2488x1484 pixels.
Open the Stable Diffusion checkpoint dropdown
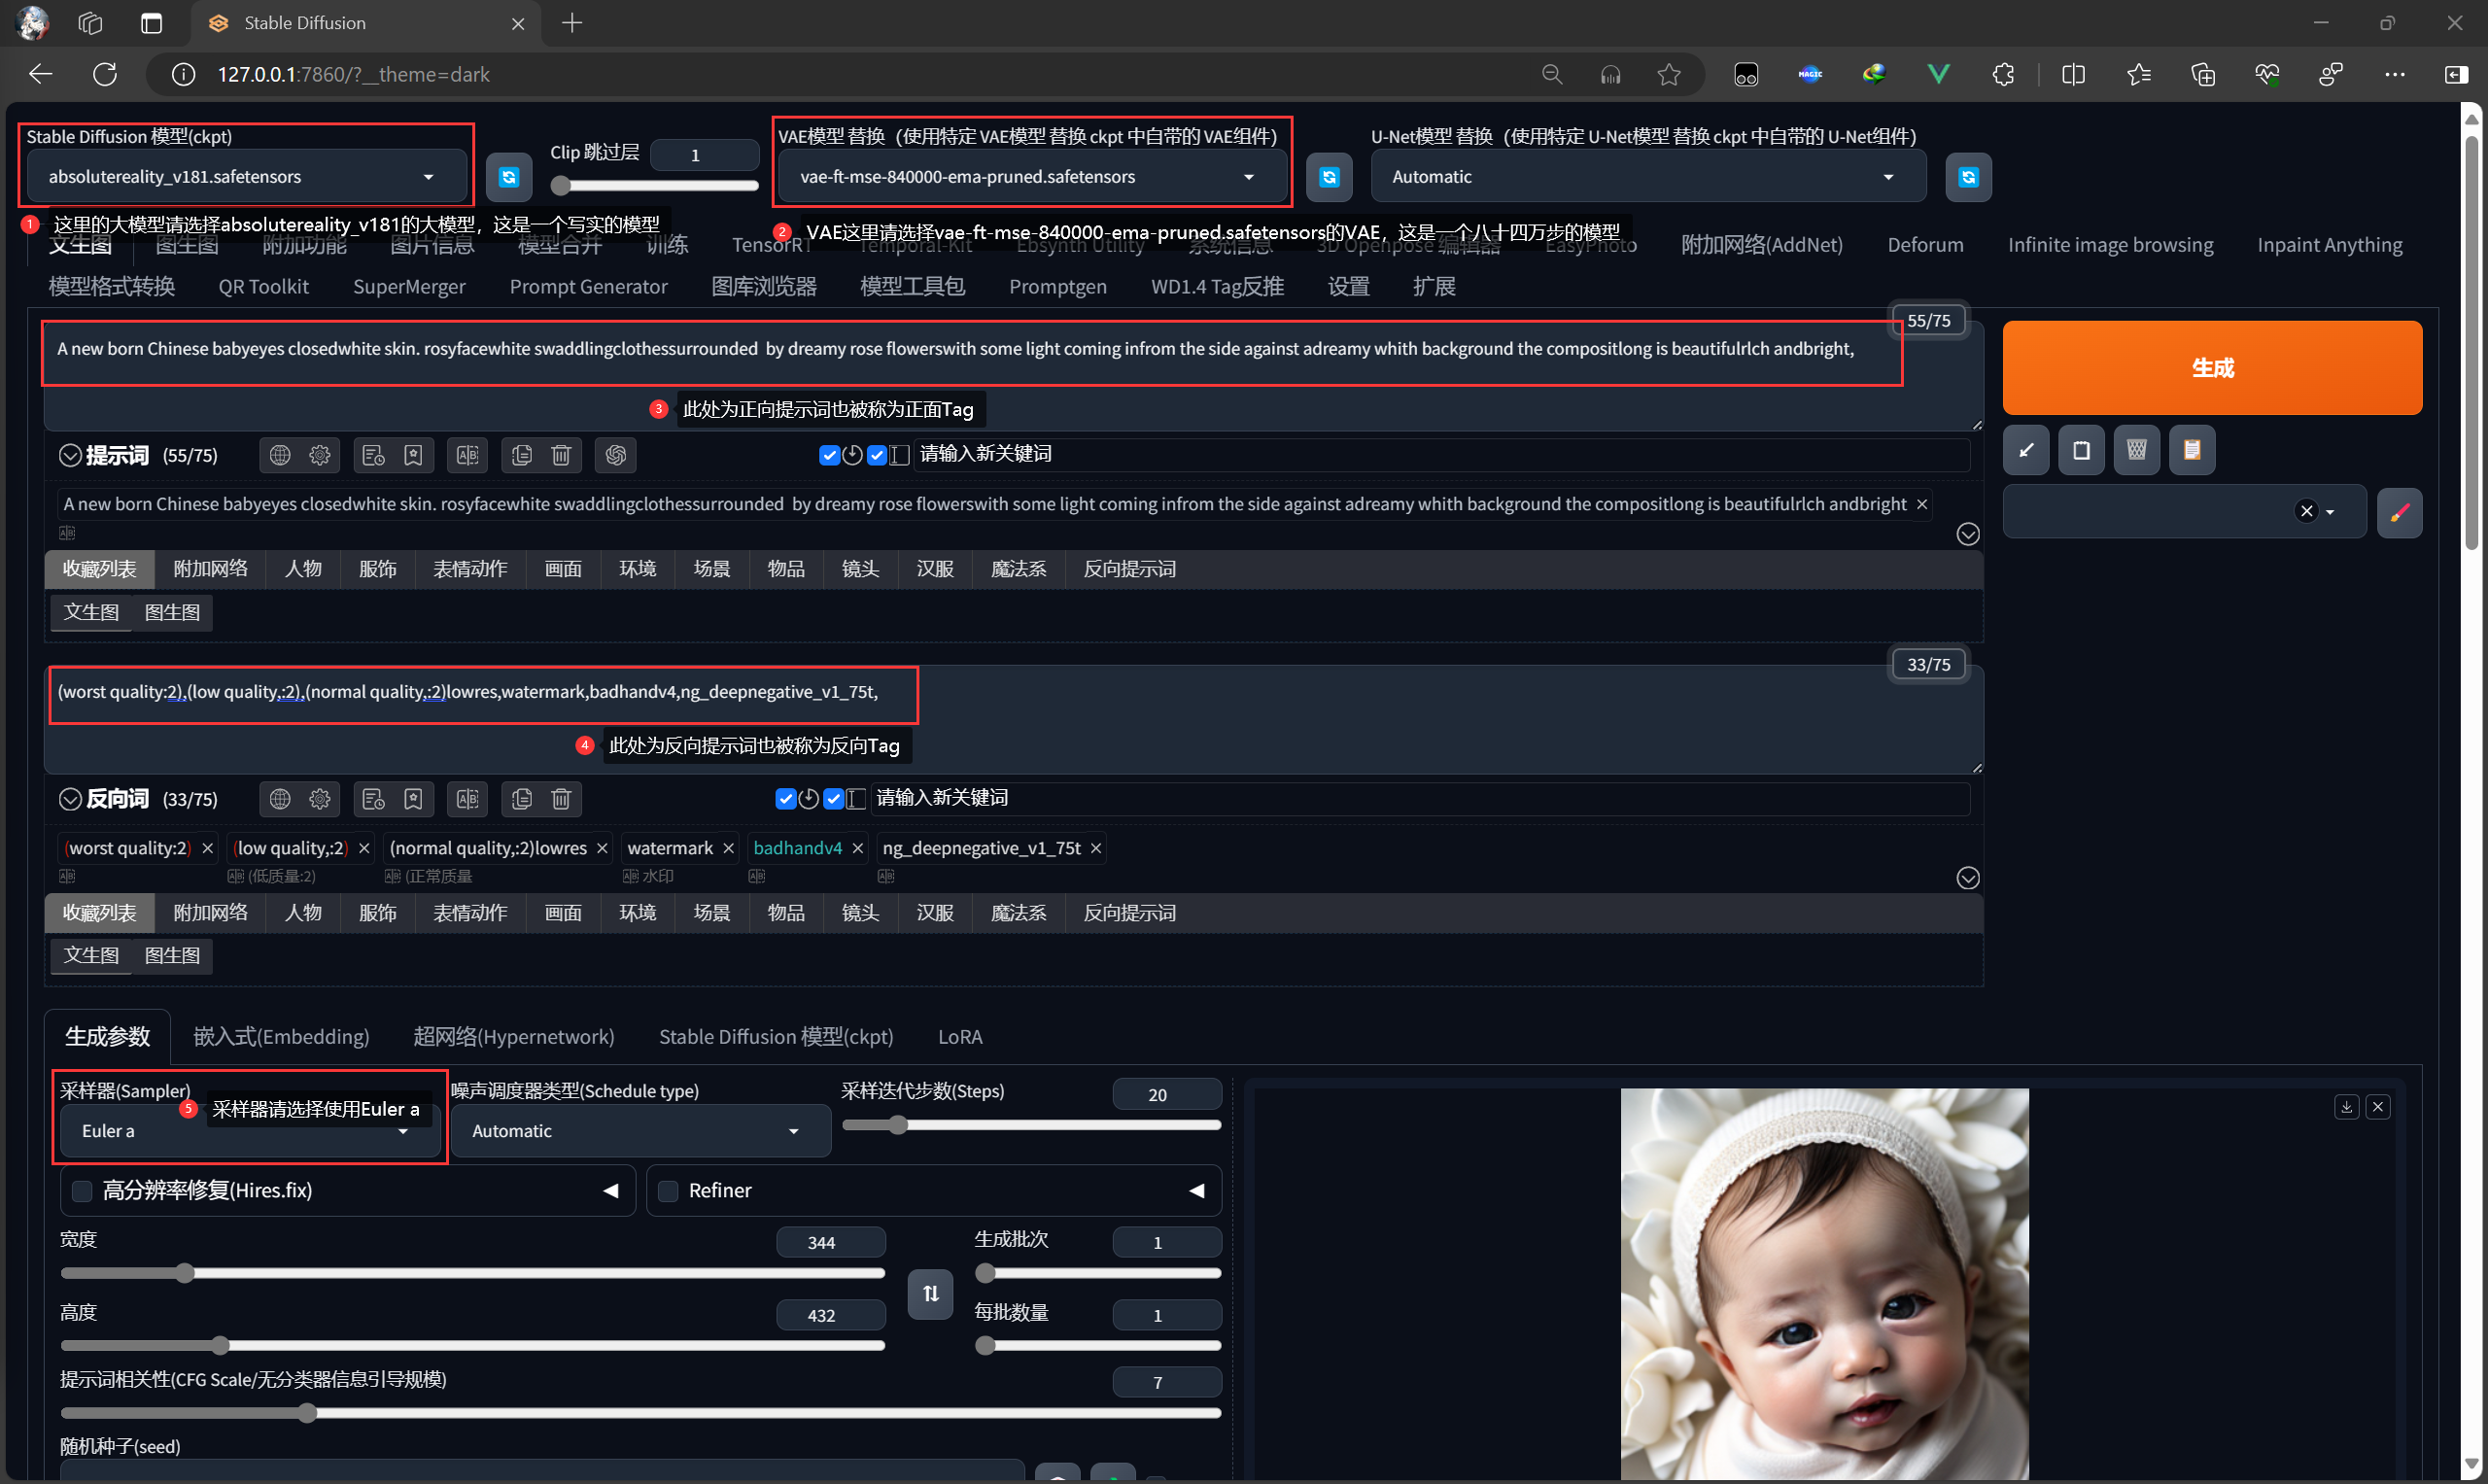pyautogui.click(x=246, y=177)
